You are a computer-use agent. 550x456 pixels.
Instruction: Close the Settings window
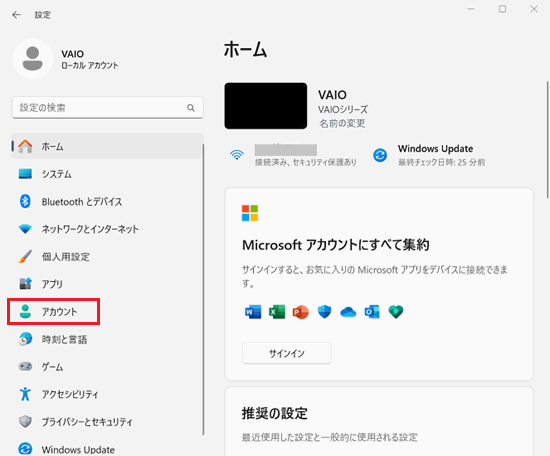(x=534, y=9)
